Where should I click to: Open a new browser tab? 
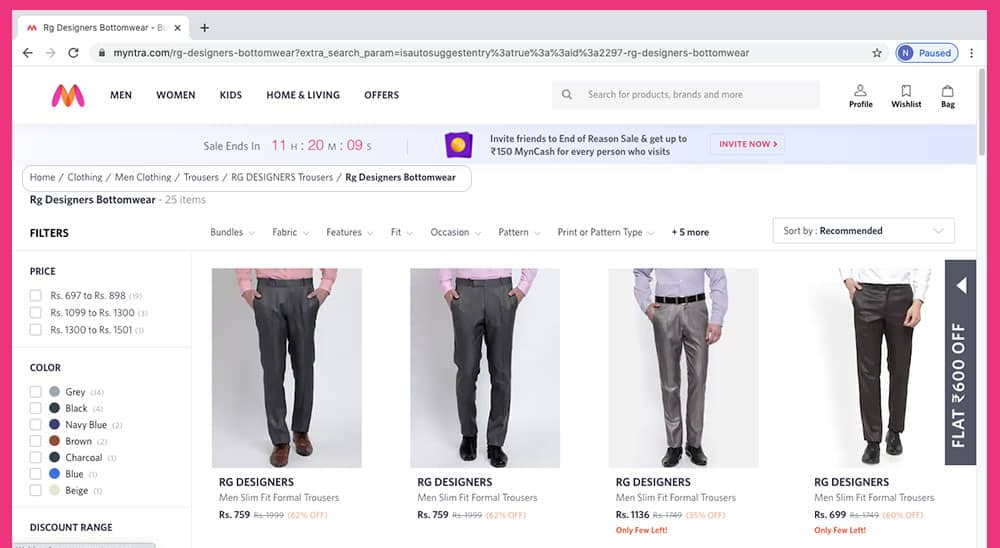(x=204, y=28)
